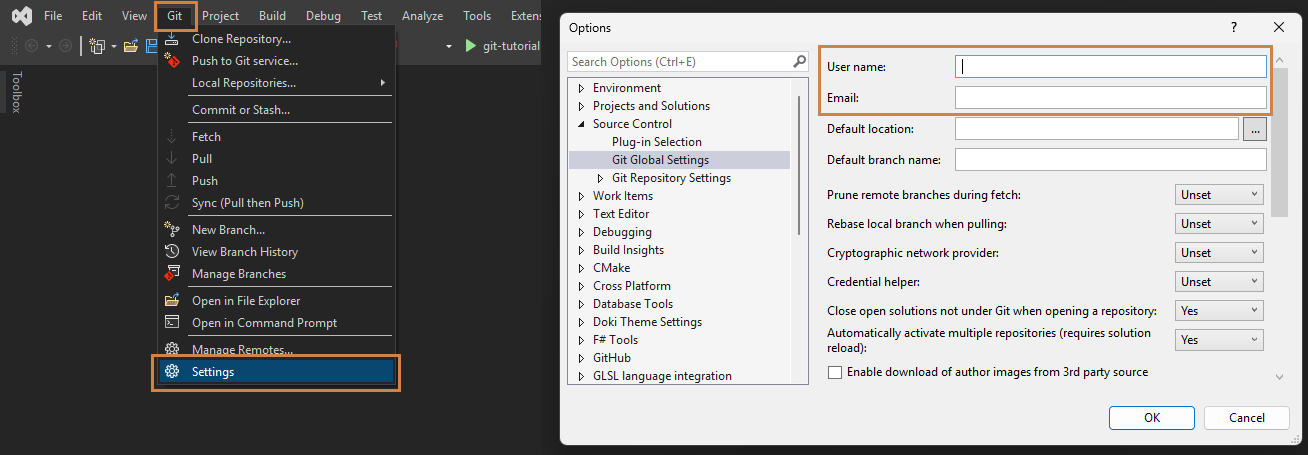The width and height of the screenshot is (1308, 455).
Task: Select Manage Branches from Git menu
Action: pyautogui.click(x=238, y=274)
